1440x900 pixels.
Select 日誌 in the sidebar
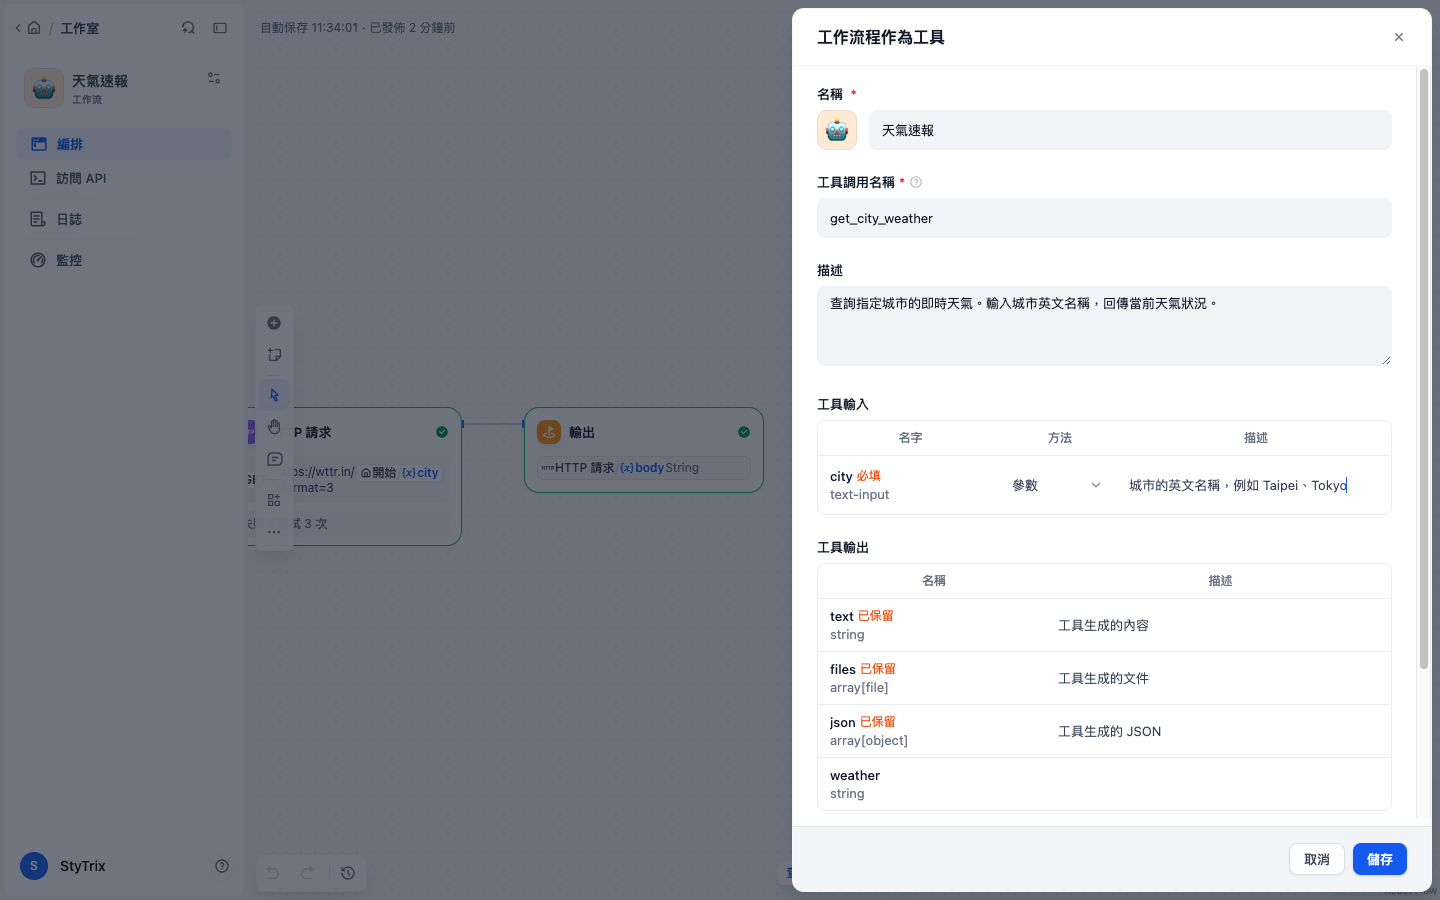pos(124,219)
